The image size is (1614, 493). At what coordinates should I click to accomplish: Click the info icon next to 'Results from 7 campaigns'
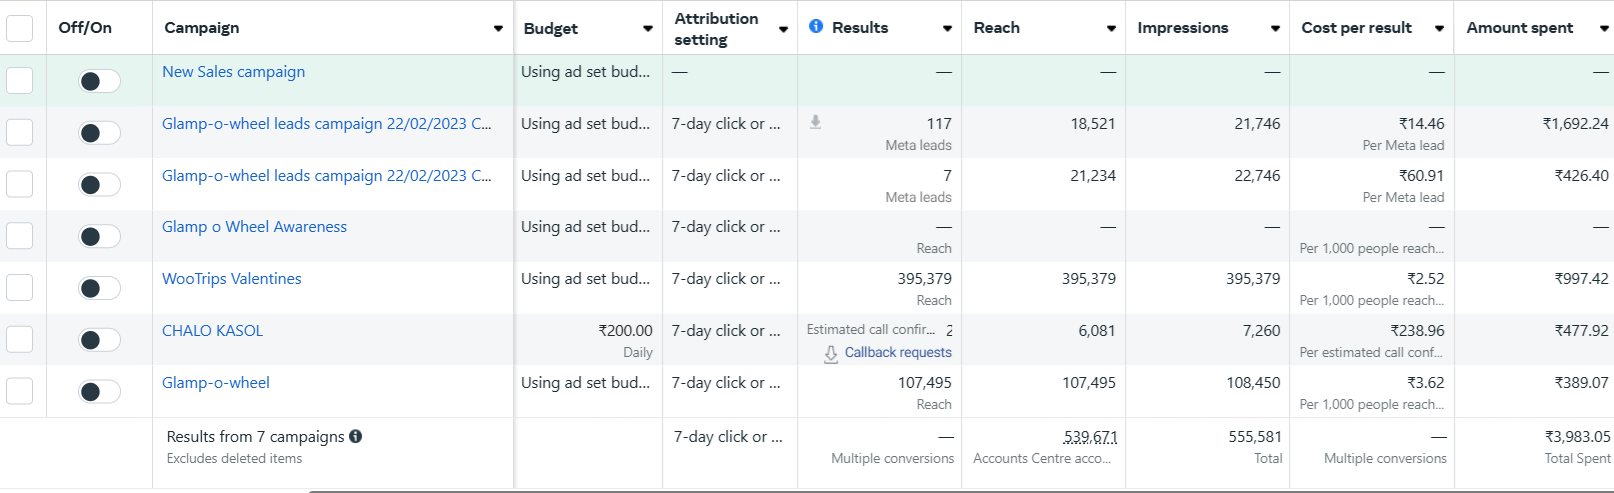coord(356,436)
